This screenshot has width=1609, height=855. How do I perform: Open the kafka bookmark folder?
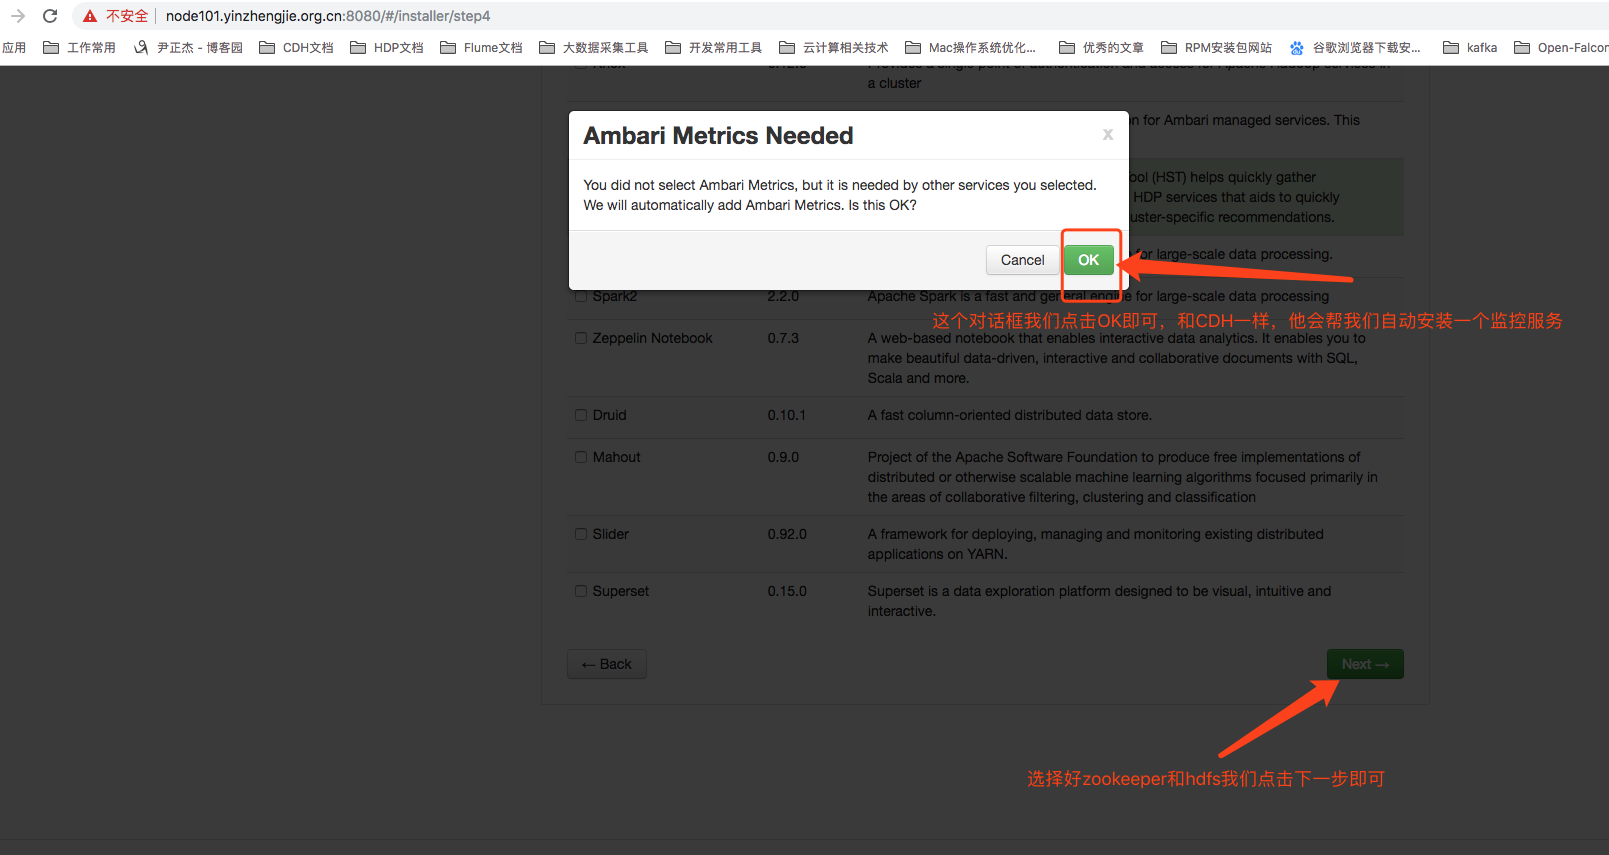(1470, 47)
